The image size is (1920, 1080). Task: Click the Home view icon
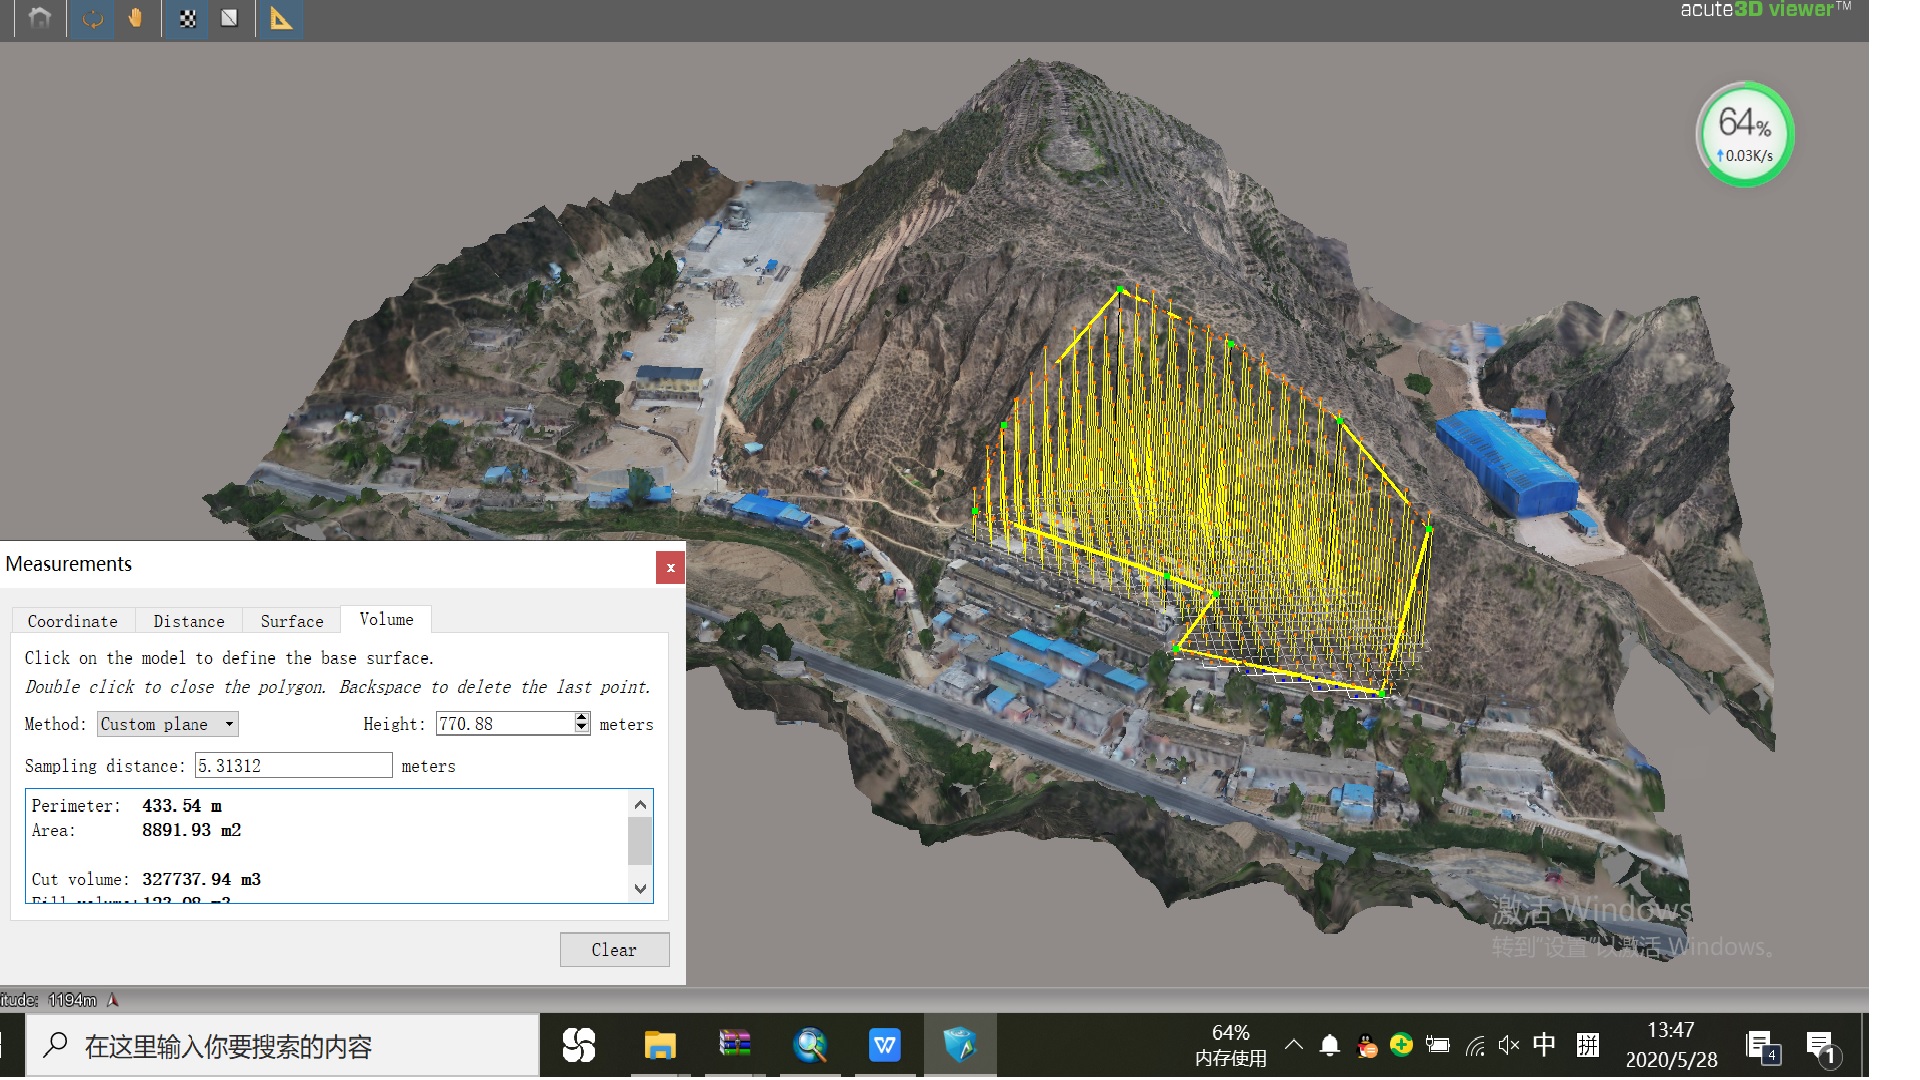(40, 18)
